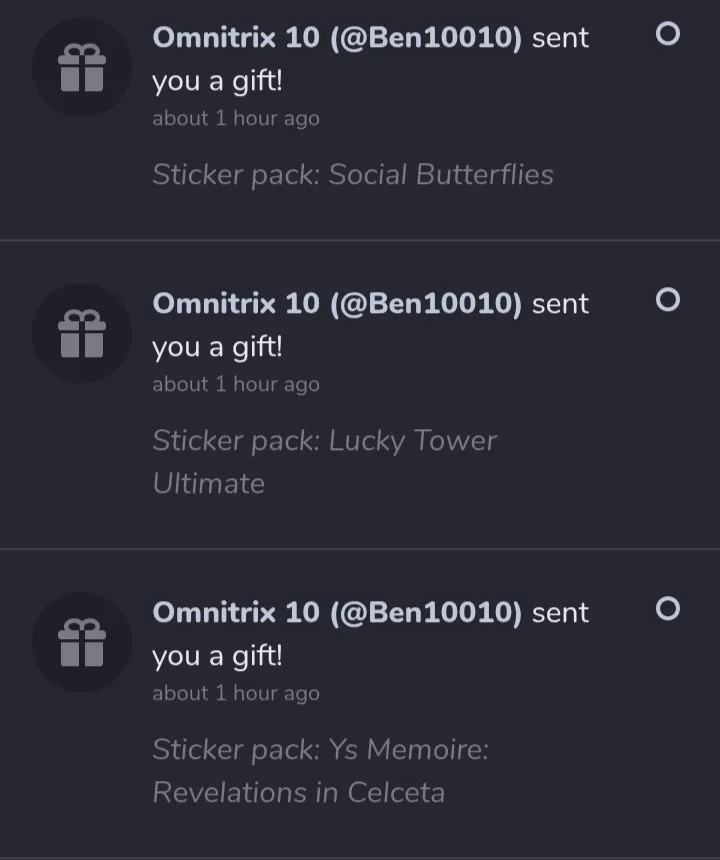Click "you a gift!" in Social Butterflies notification
The width and height of the screenshot is (720, 860).
[217, 81]
